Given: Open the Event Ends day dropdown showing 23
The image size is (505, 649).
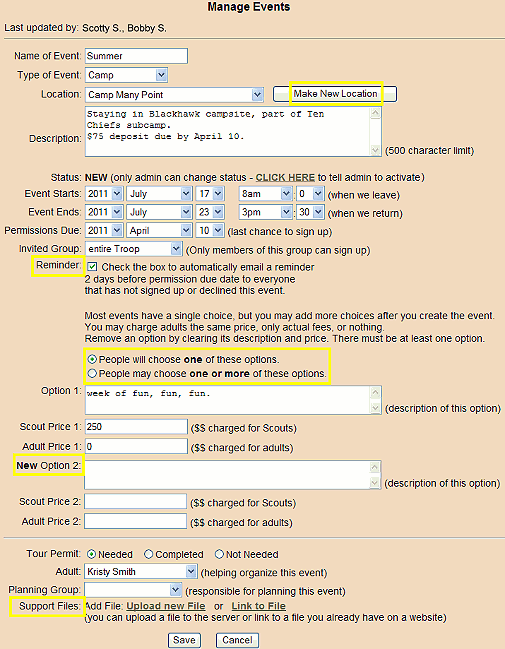Looking at the screenshot, I should (x=210, y=212).
